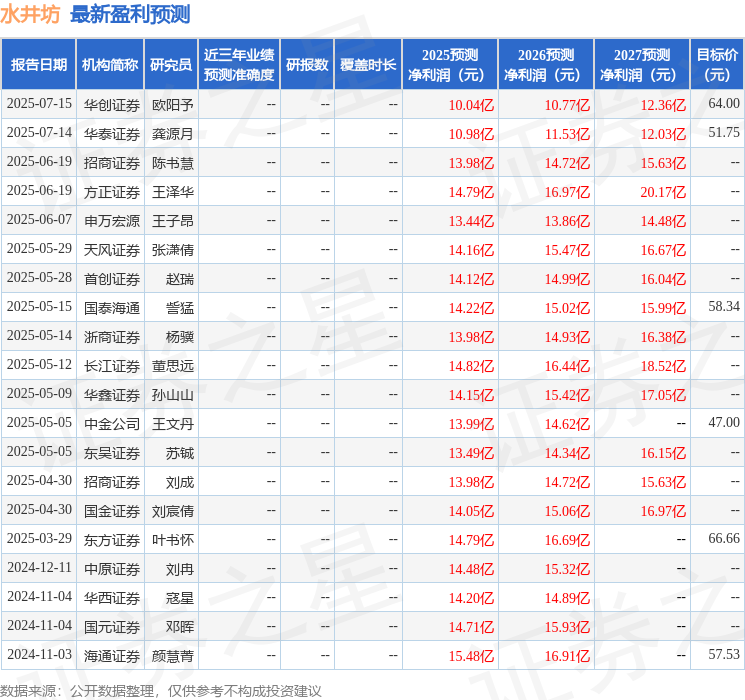
Task: Click the 水井坊 title text
Action: pos(30,14)
